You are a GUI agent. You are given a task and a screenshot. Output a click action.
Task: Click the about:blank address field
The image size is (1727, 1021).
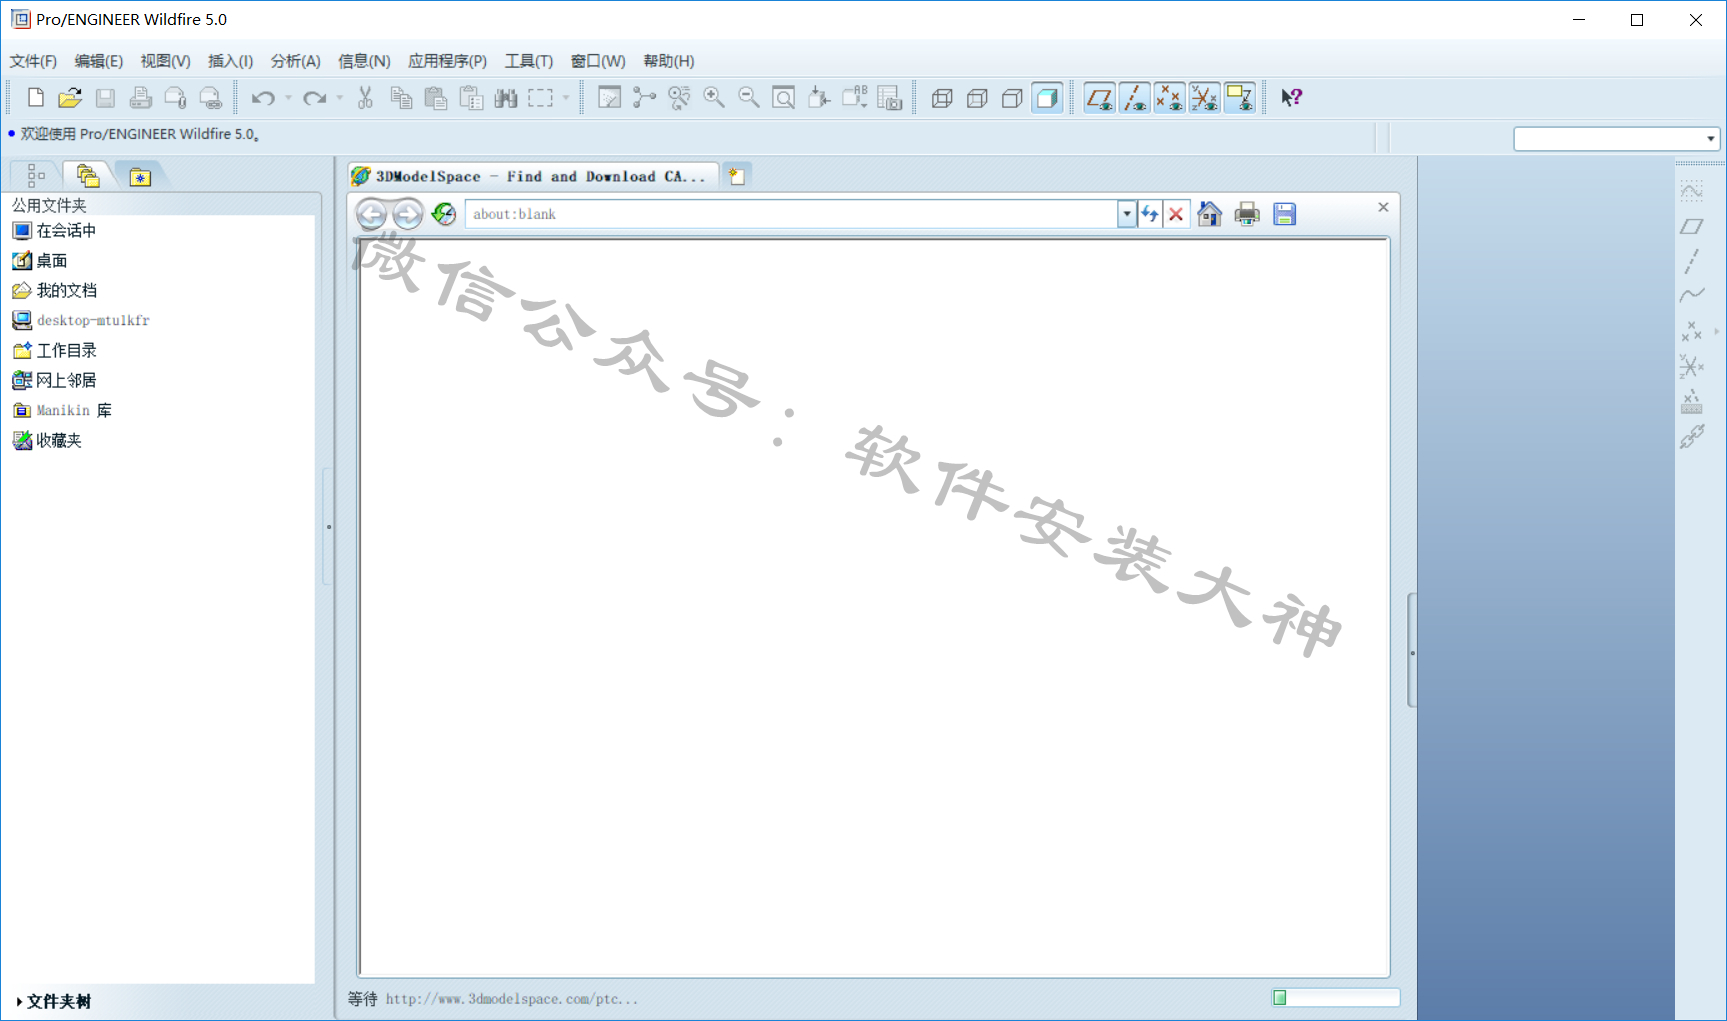coord(790,214)
